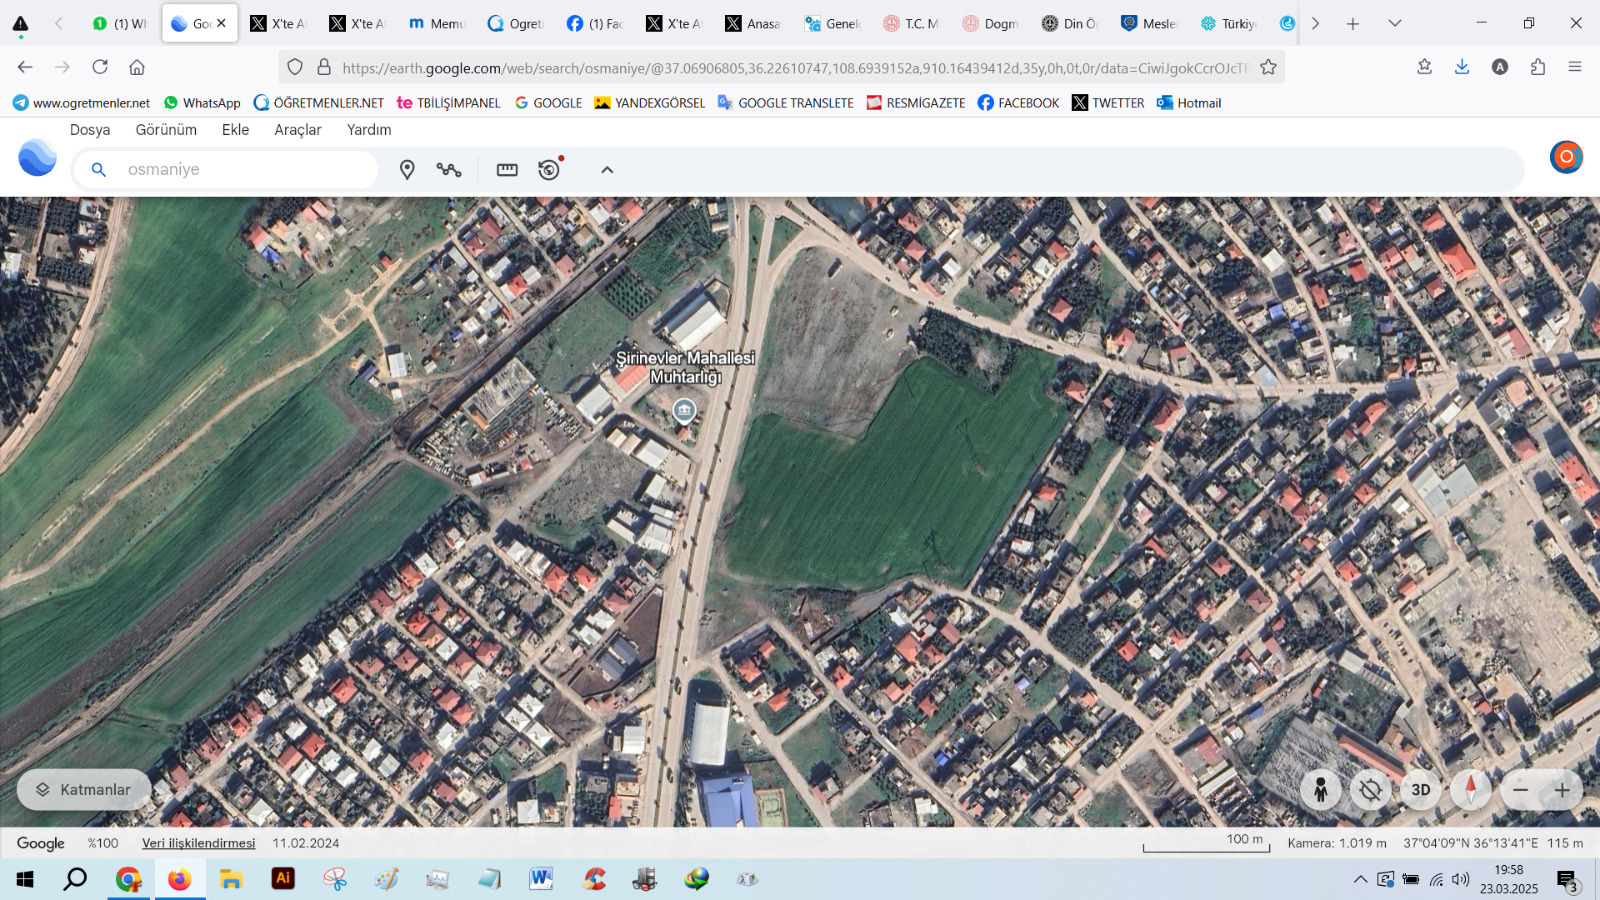Click the Şirinevler Mahallesi Muhtarlığı map marker
This screenshot has width=1600, height=900.
[x=684, y=410]
